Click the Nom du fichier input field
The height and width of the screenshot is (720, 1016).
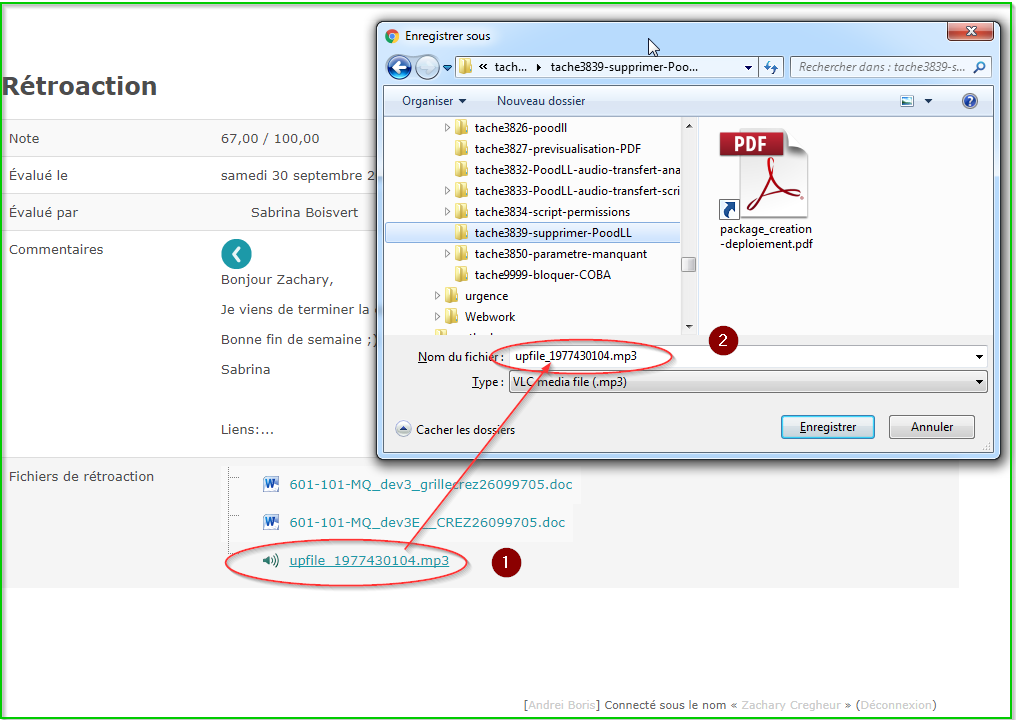click(x=740, y=357)
